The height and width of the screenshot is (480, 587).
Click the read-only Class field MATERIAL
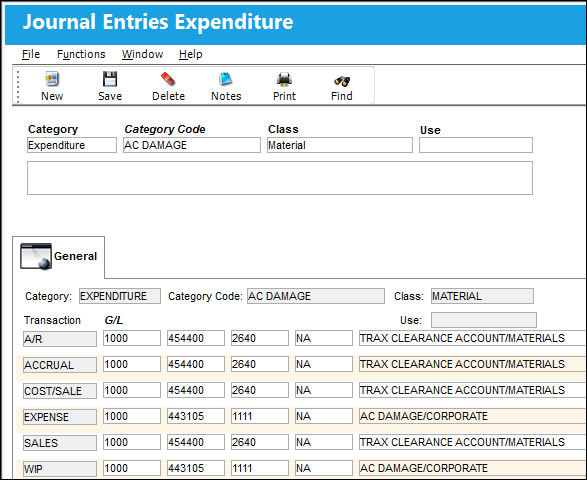(x=482, y=296)
